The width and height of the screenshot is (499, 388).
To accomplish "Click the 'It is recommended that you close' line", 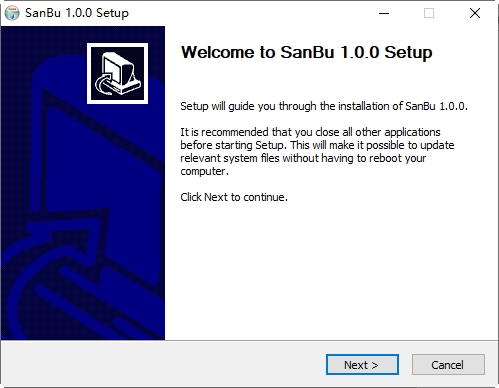I will coord(310,132).
